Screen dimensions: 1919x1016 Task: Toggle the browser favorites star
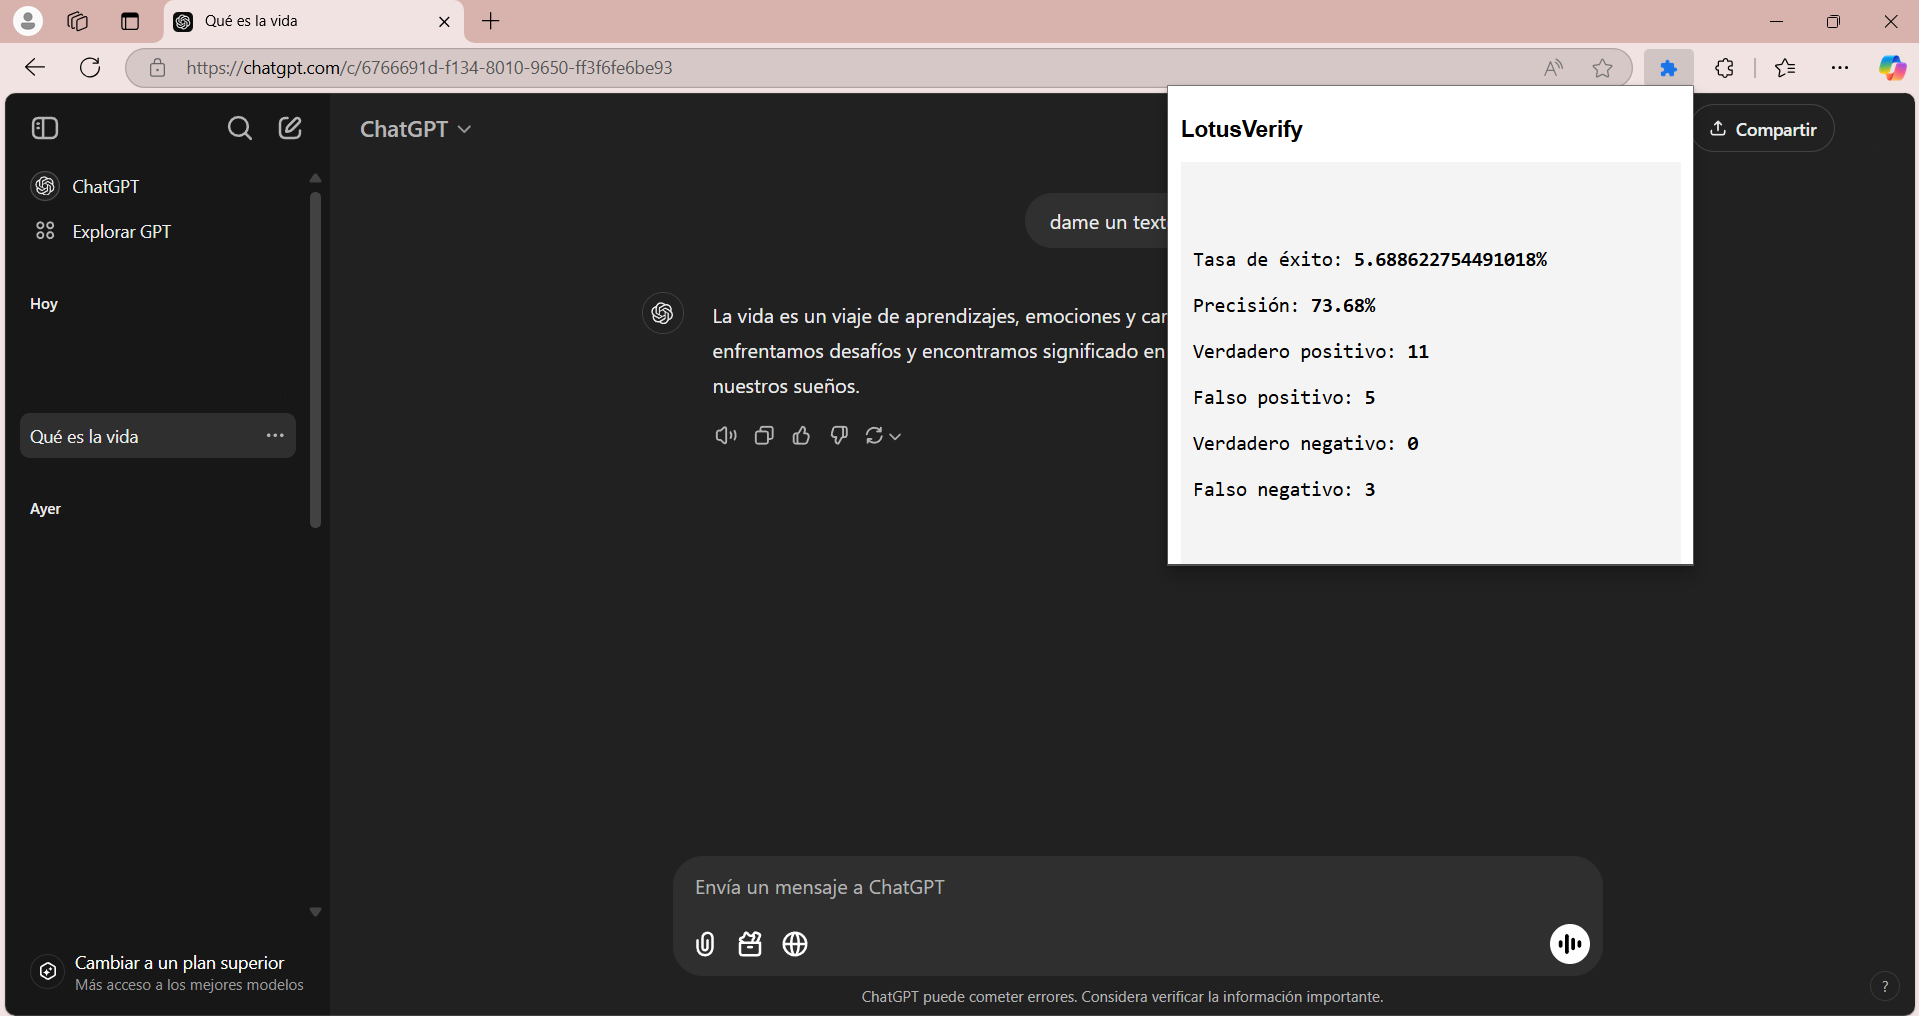1602,67
